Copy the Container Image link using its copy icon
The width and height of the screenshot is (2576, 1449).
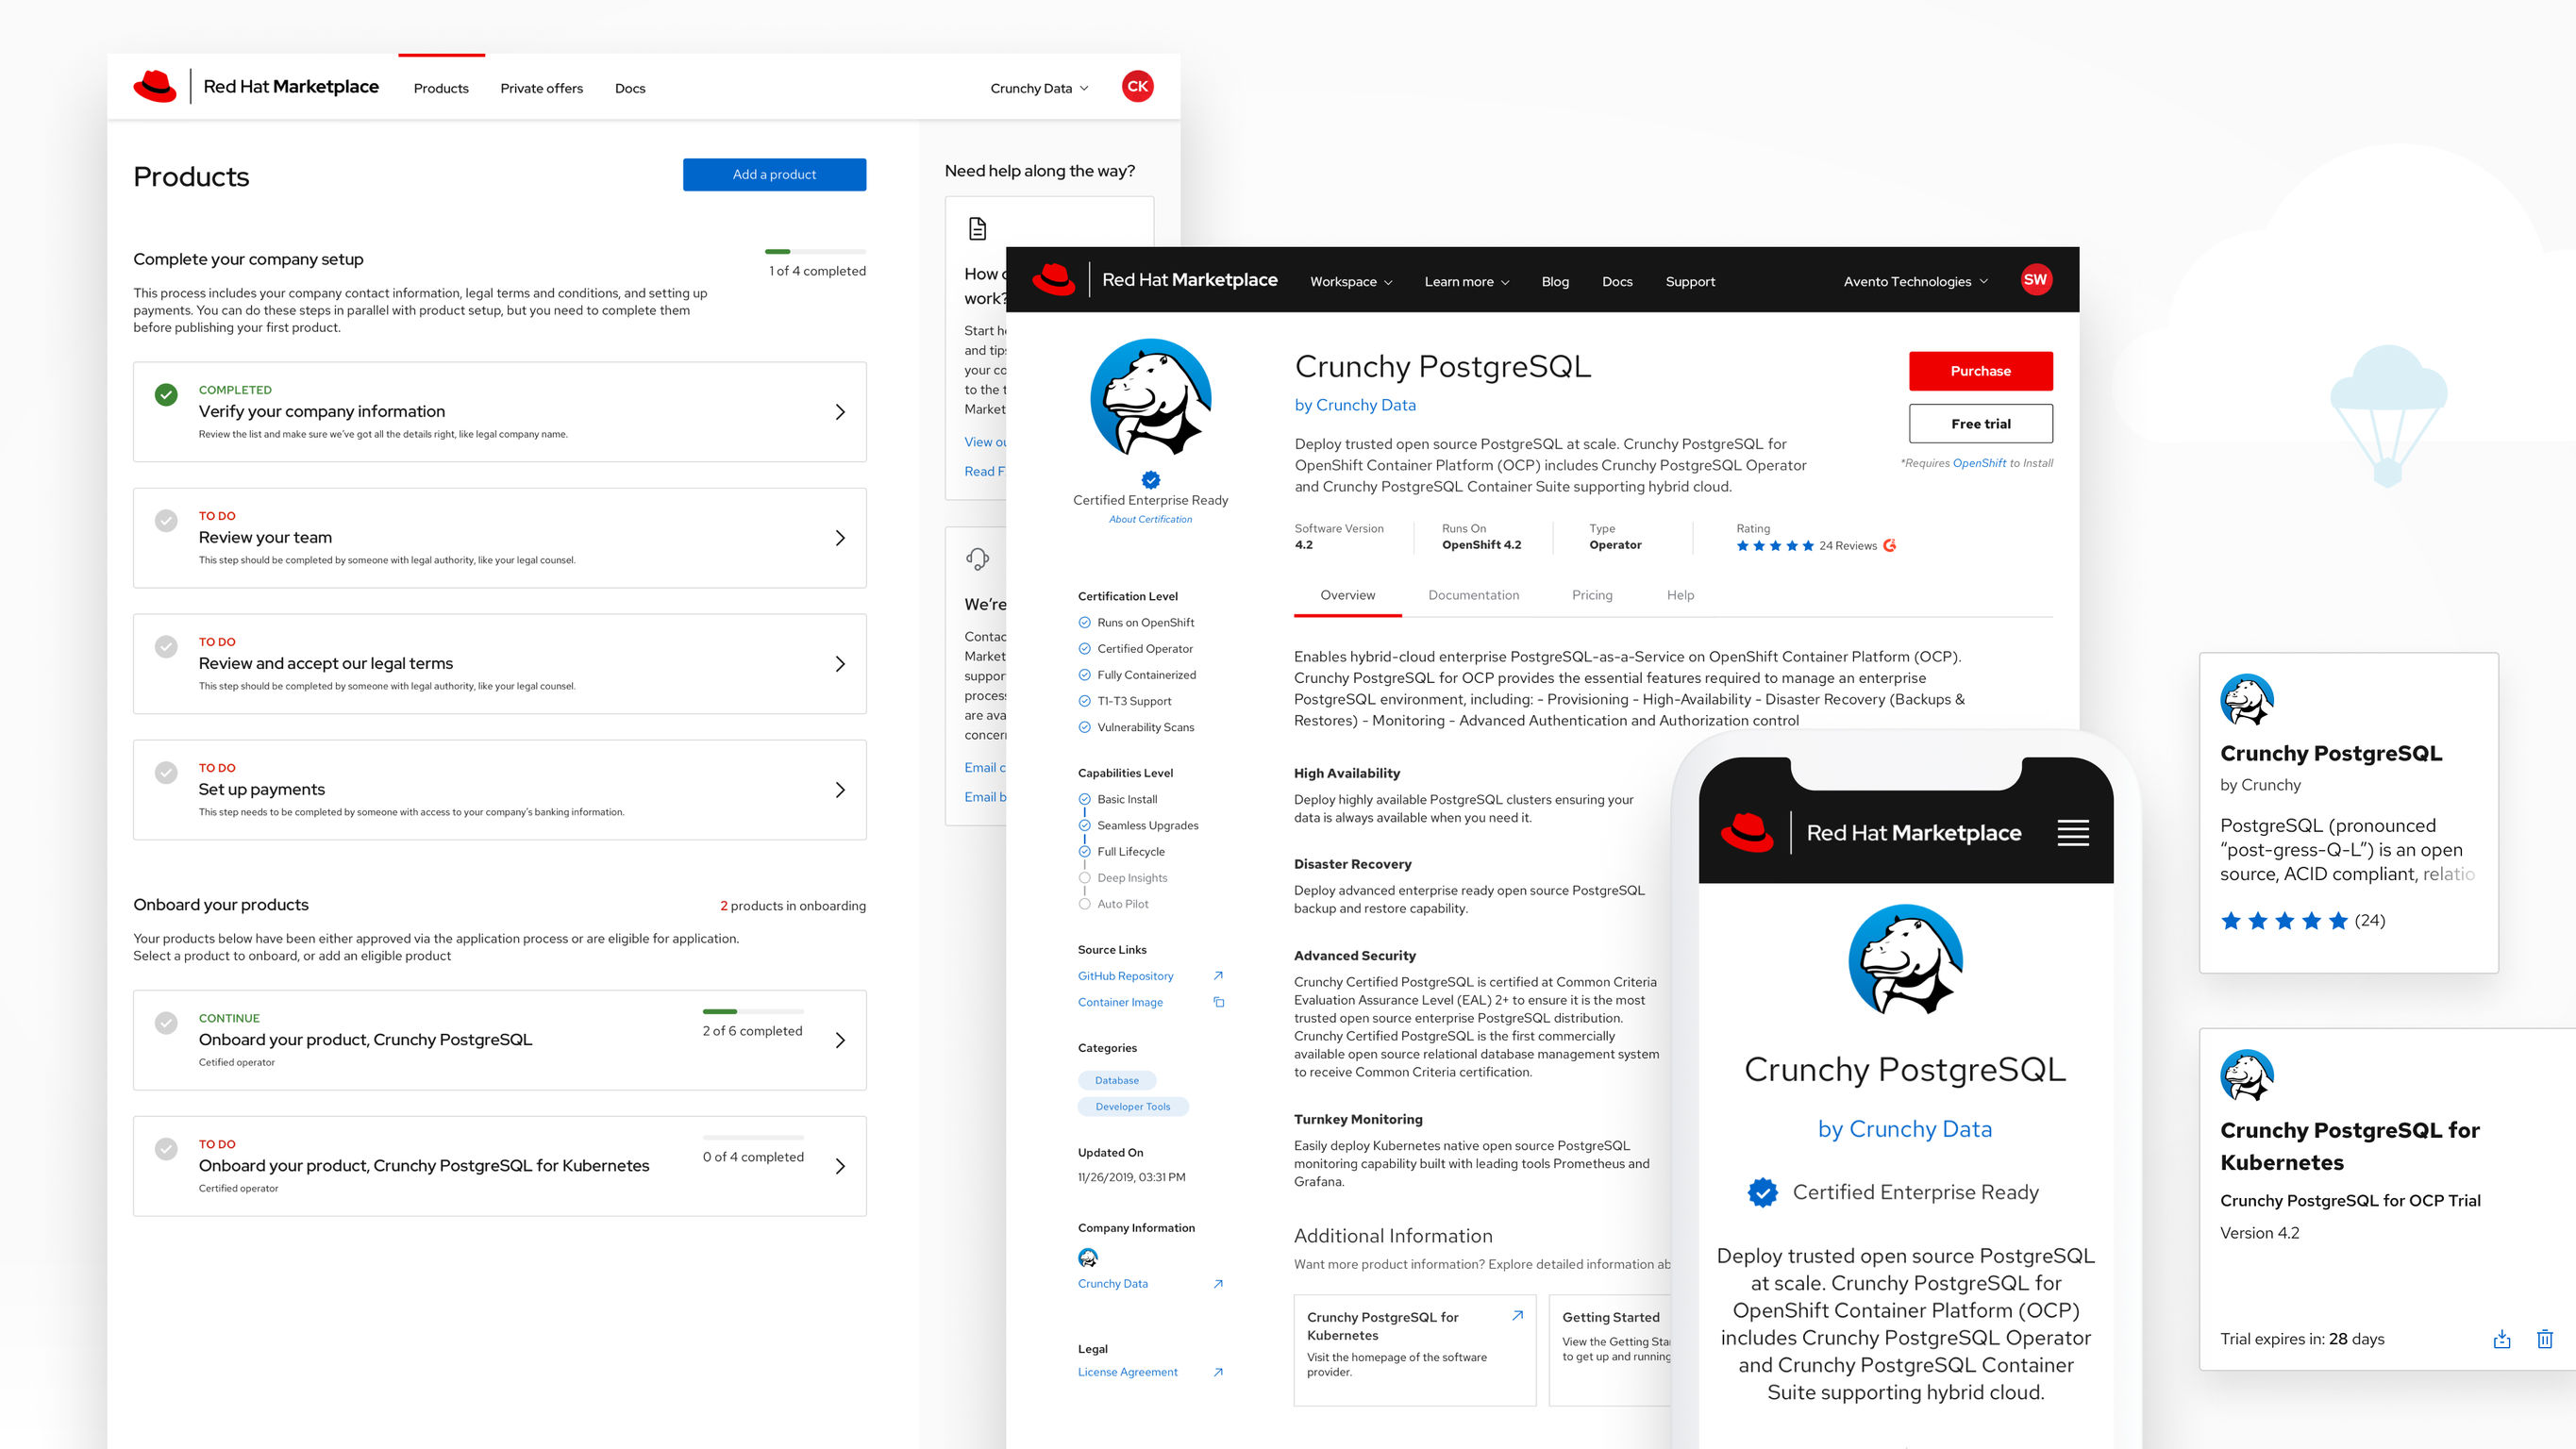click(1218, 1001)
